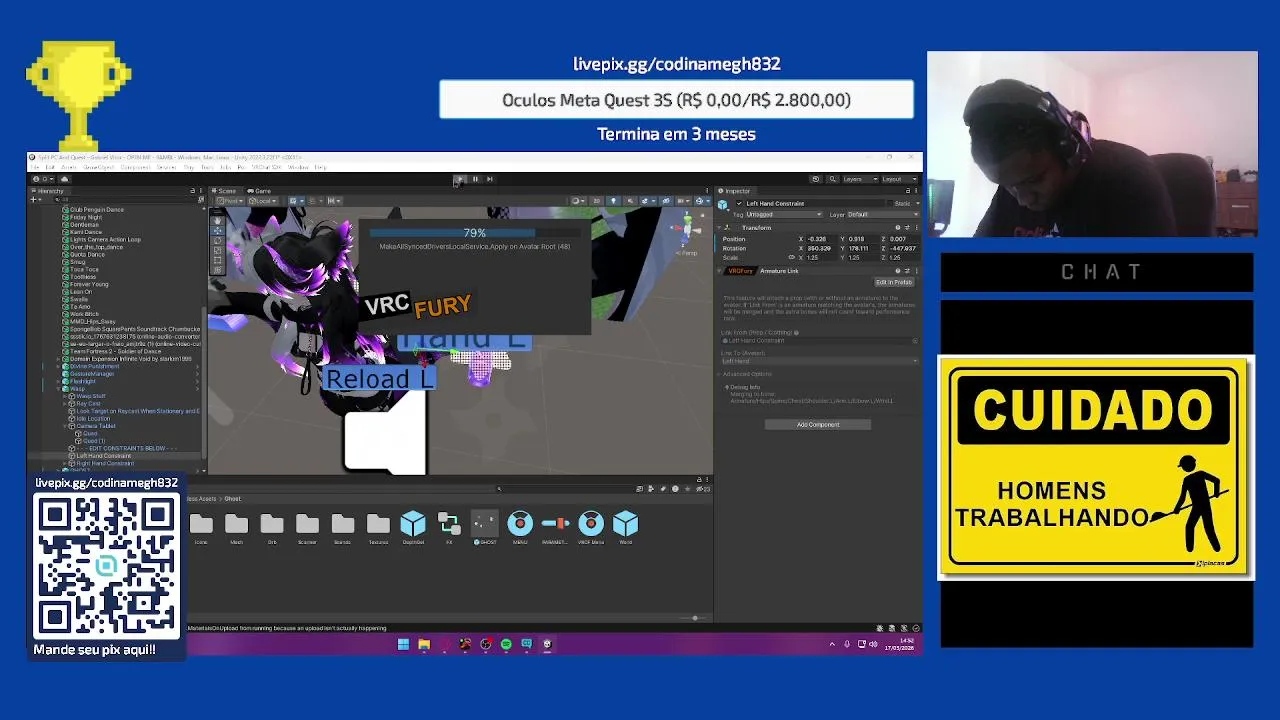Switch to the Scene tab

click(227, 191)
